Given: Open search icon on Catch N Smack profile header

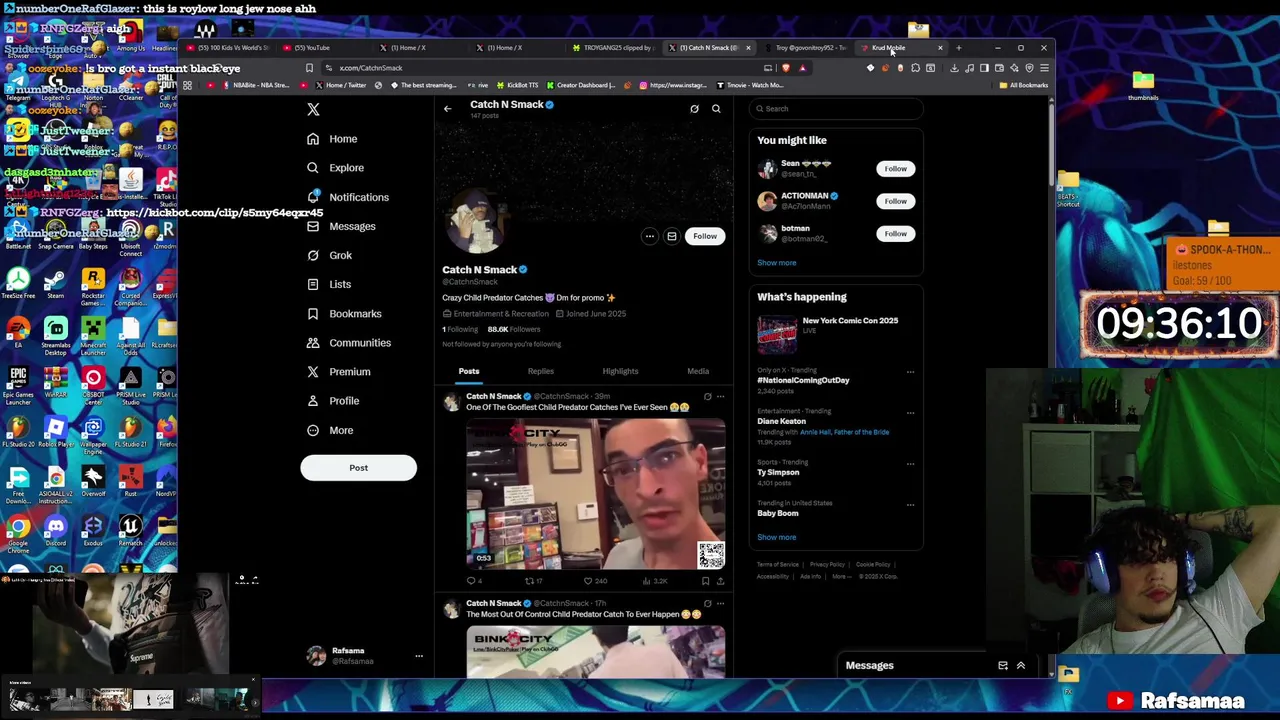Looking at the screenshot, I should tap(716, 108).
